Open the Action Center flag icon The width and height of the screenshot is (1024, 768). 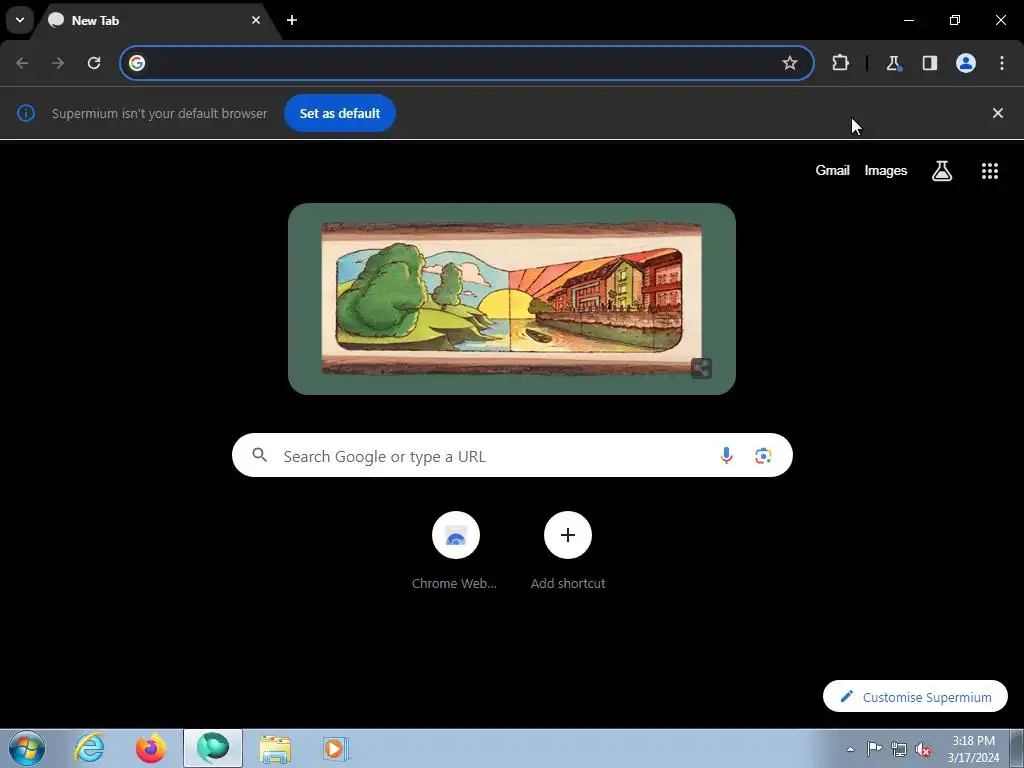click(874, 749)
